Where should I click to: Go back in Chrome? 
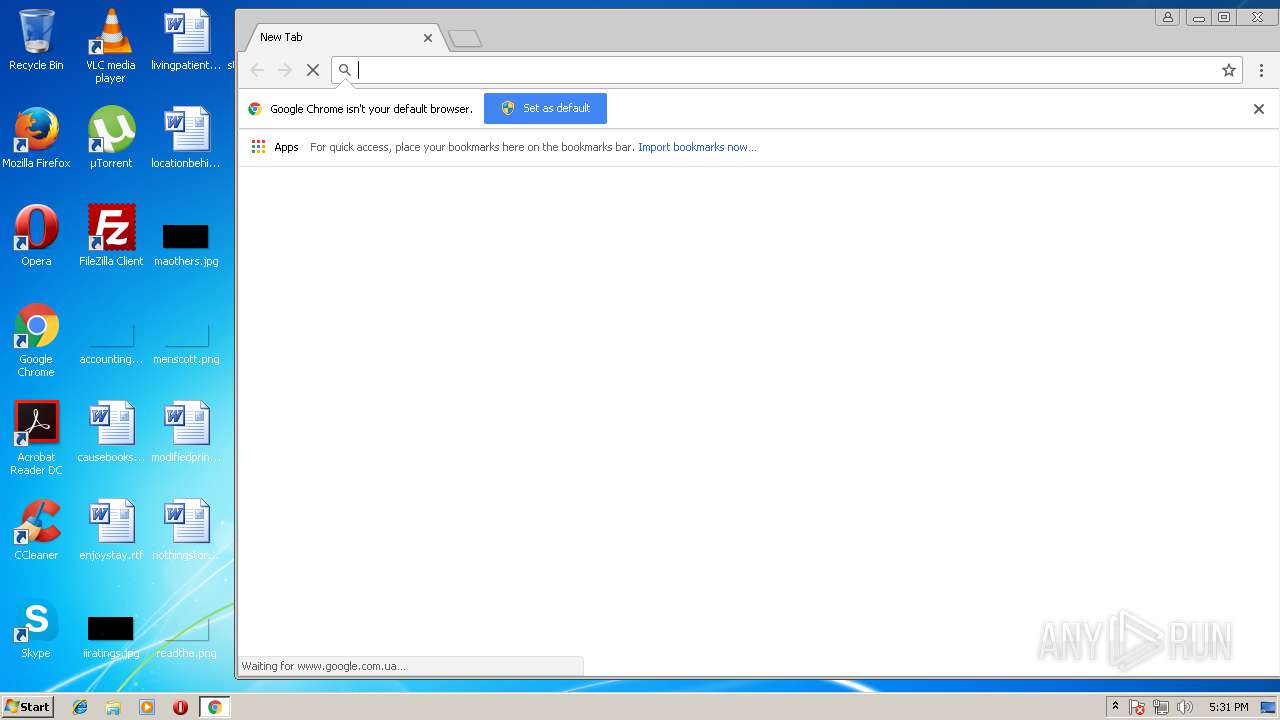[x=257, y=70]
